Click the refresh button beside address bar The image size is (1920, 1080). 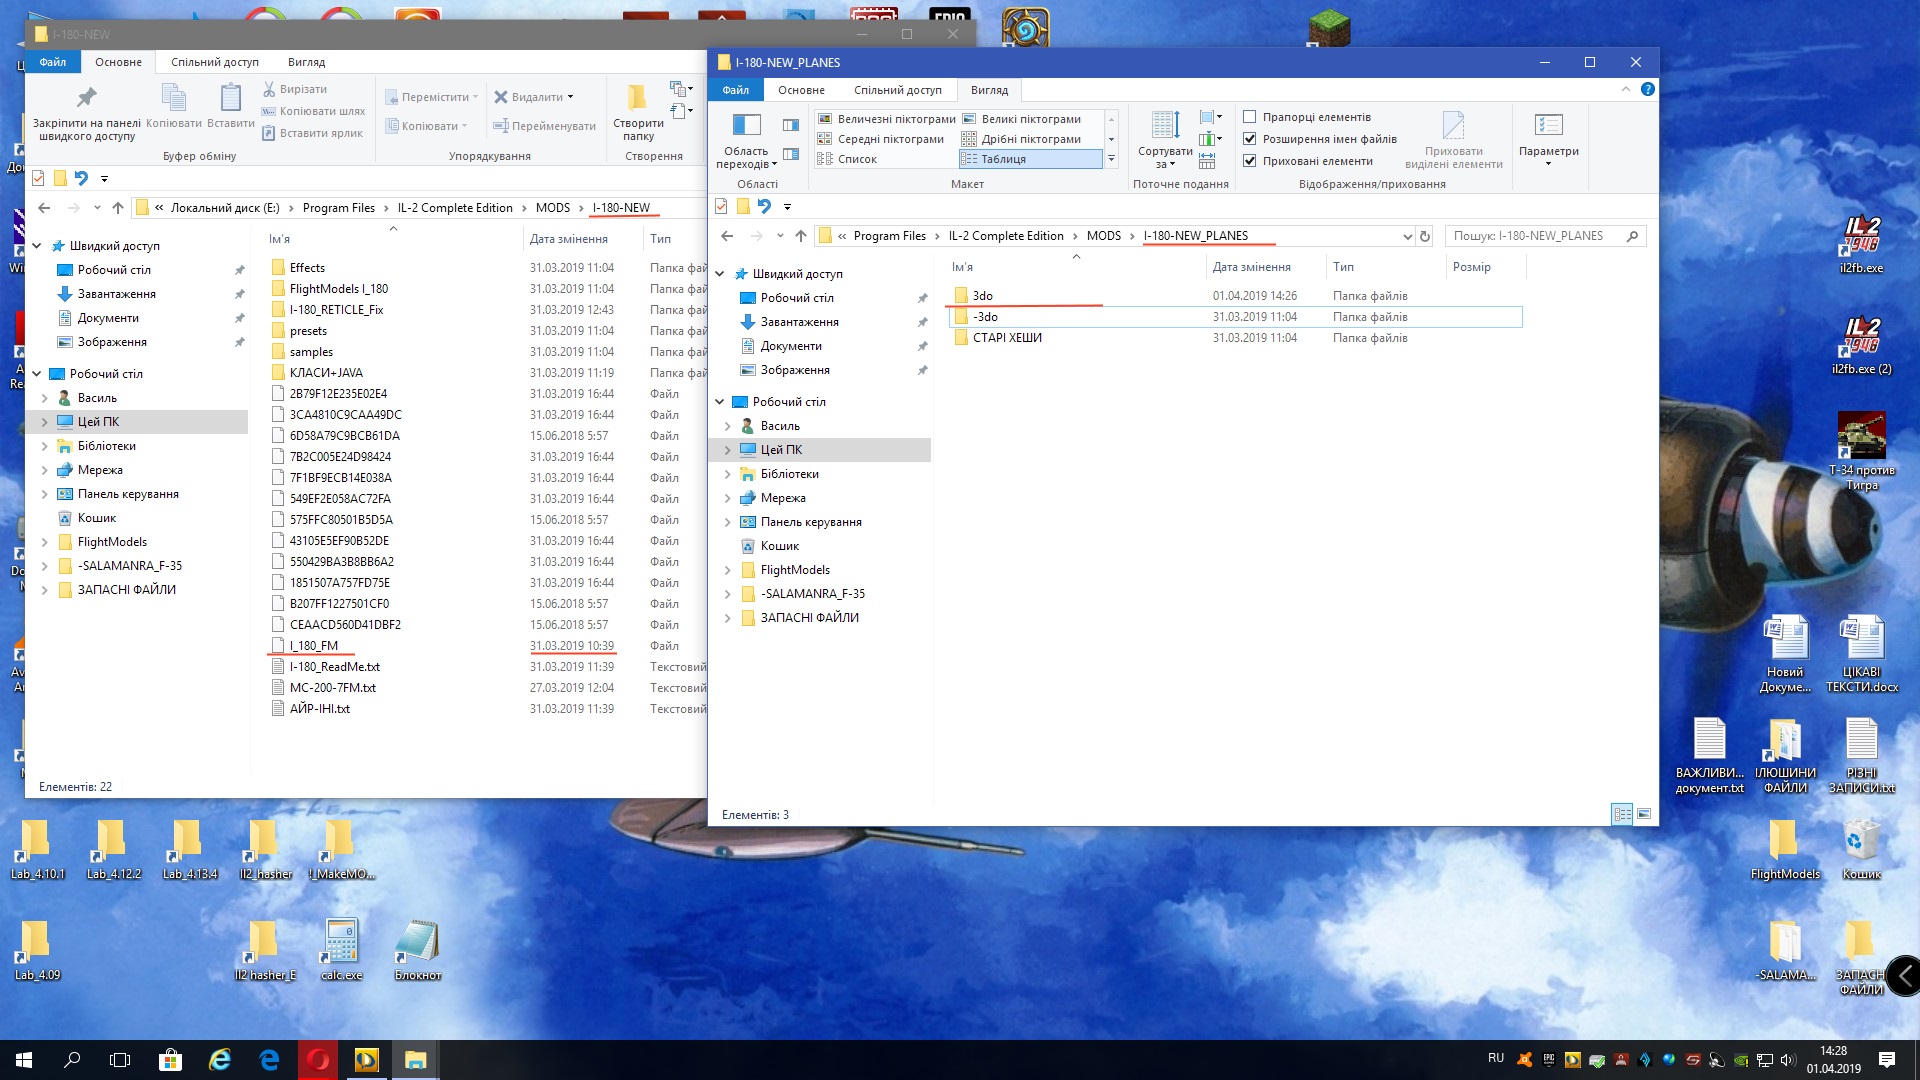[1425, 237]
